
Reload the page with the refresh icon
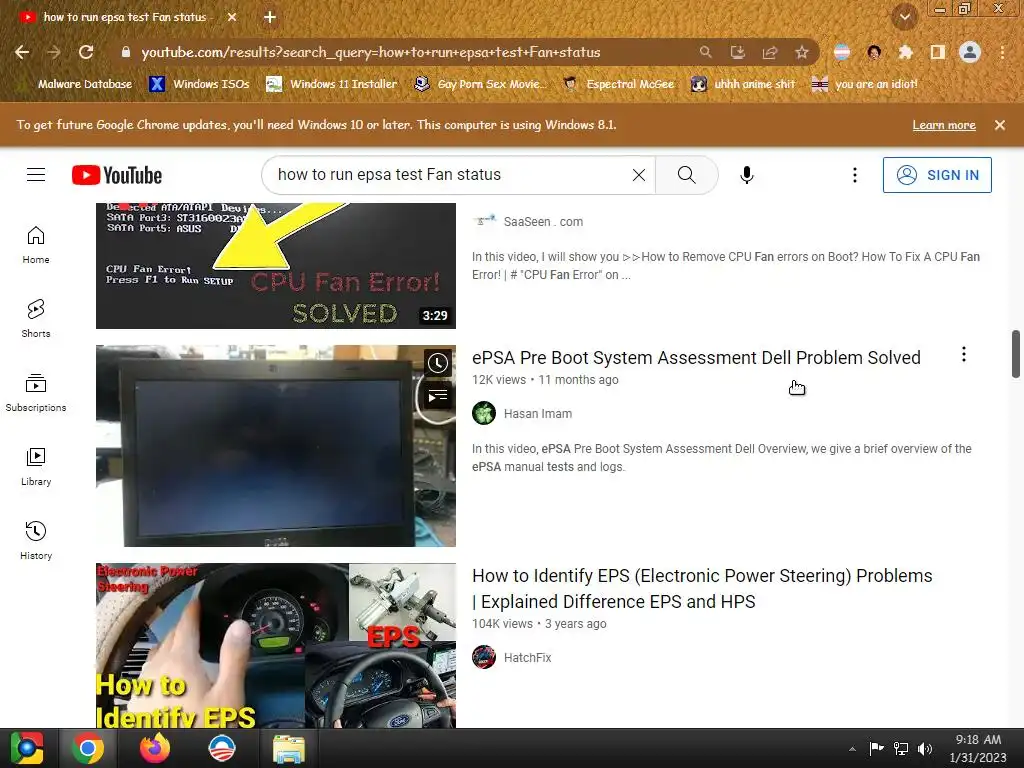(x=86, y=52)
